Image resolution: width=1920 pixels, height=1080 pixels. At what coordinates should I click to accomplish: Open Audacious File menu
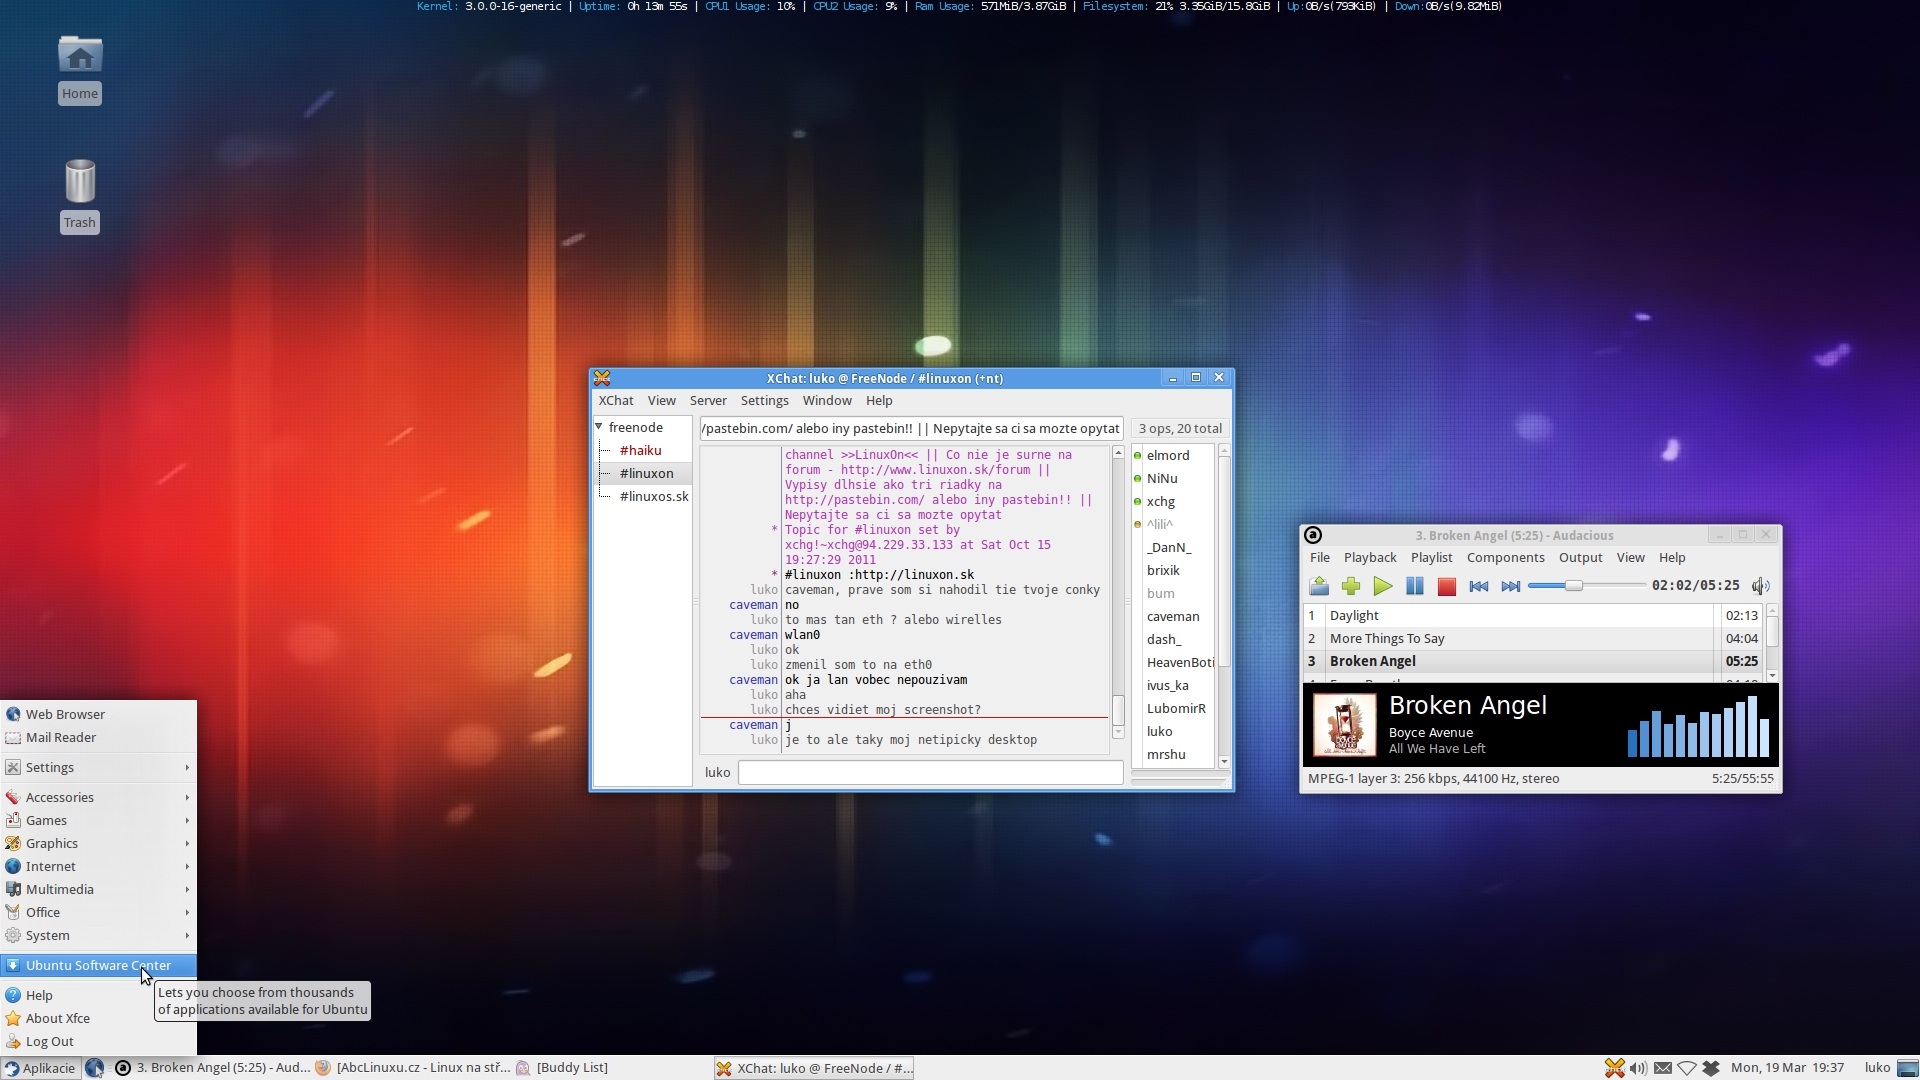click(1320, 558)
